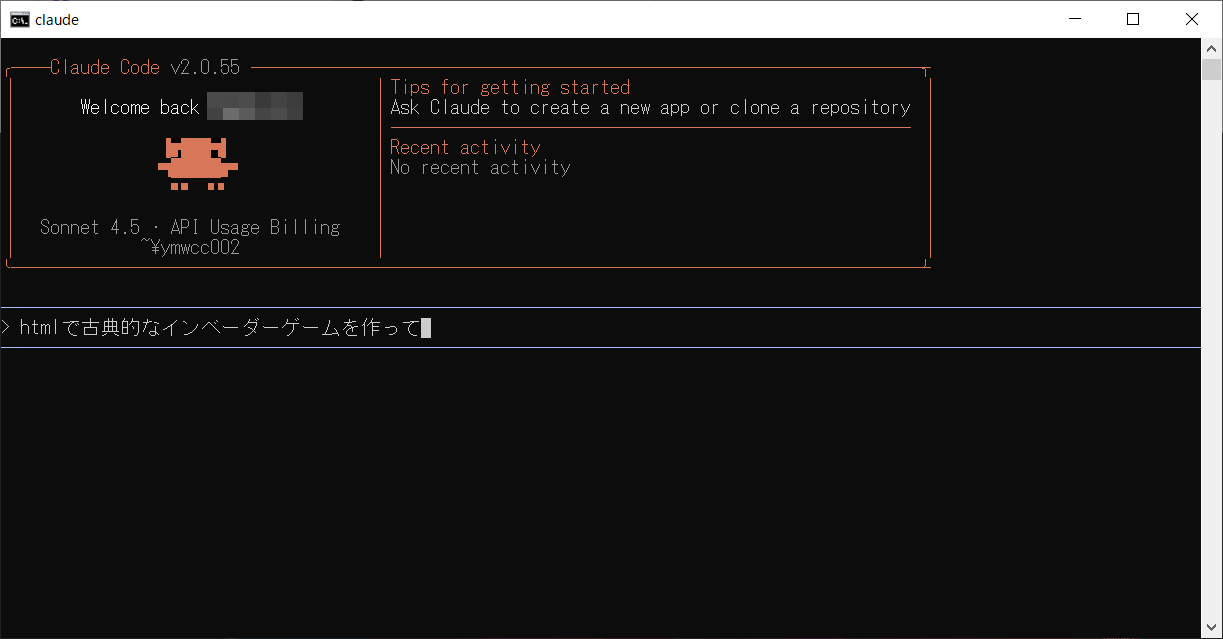Maximize the claude terminal window
The image size is (1223, 639).
(1133, 19)
